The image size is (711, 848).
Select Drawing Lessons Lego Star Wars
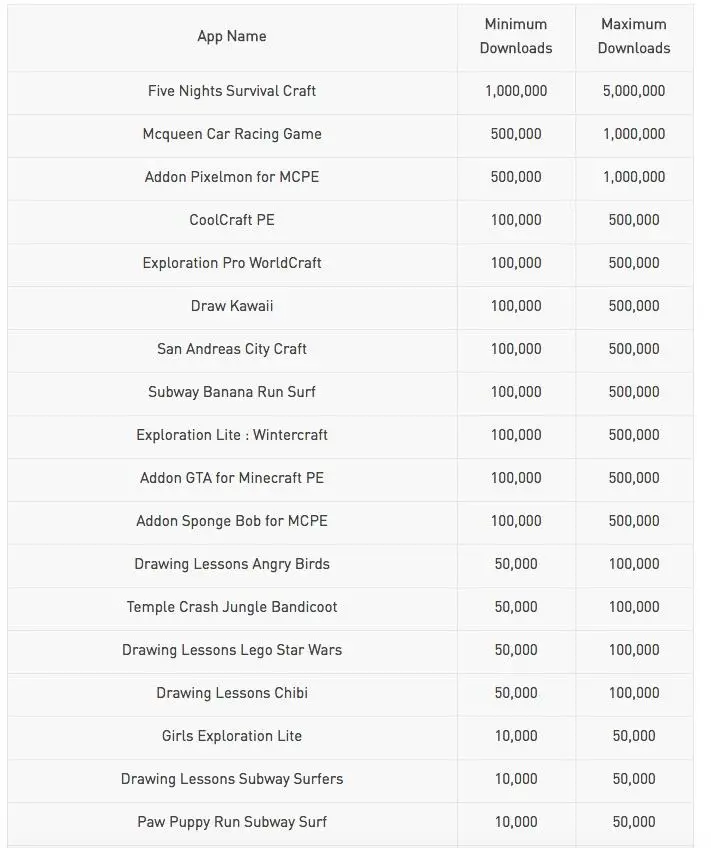coord(232,650)
